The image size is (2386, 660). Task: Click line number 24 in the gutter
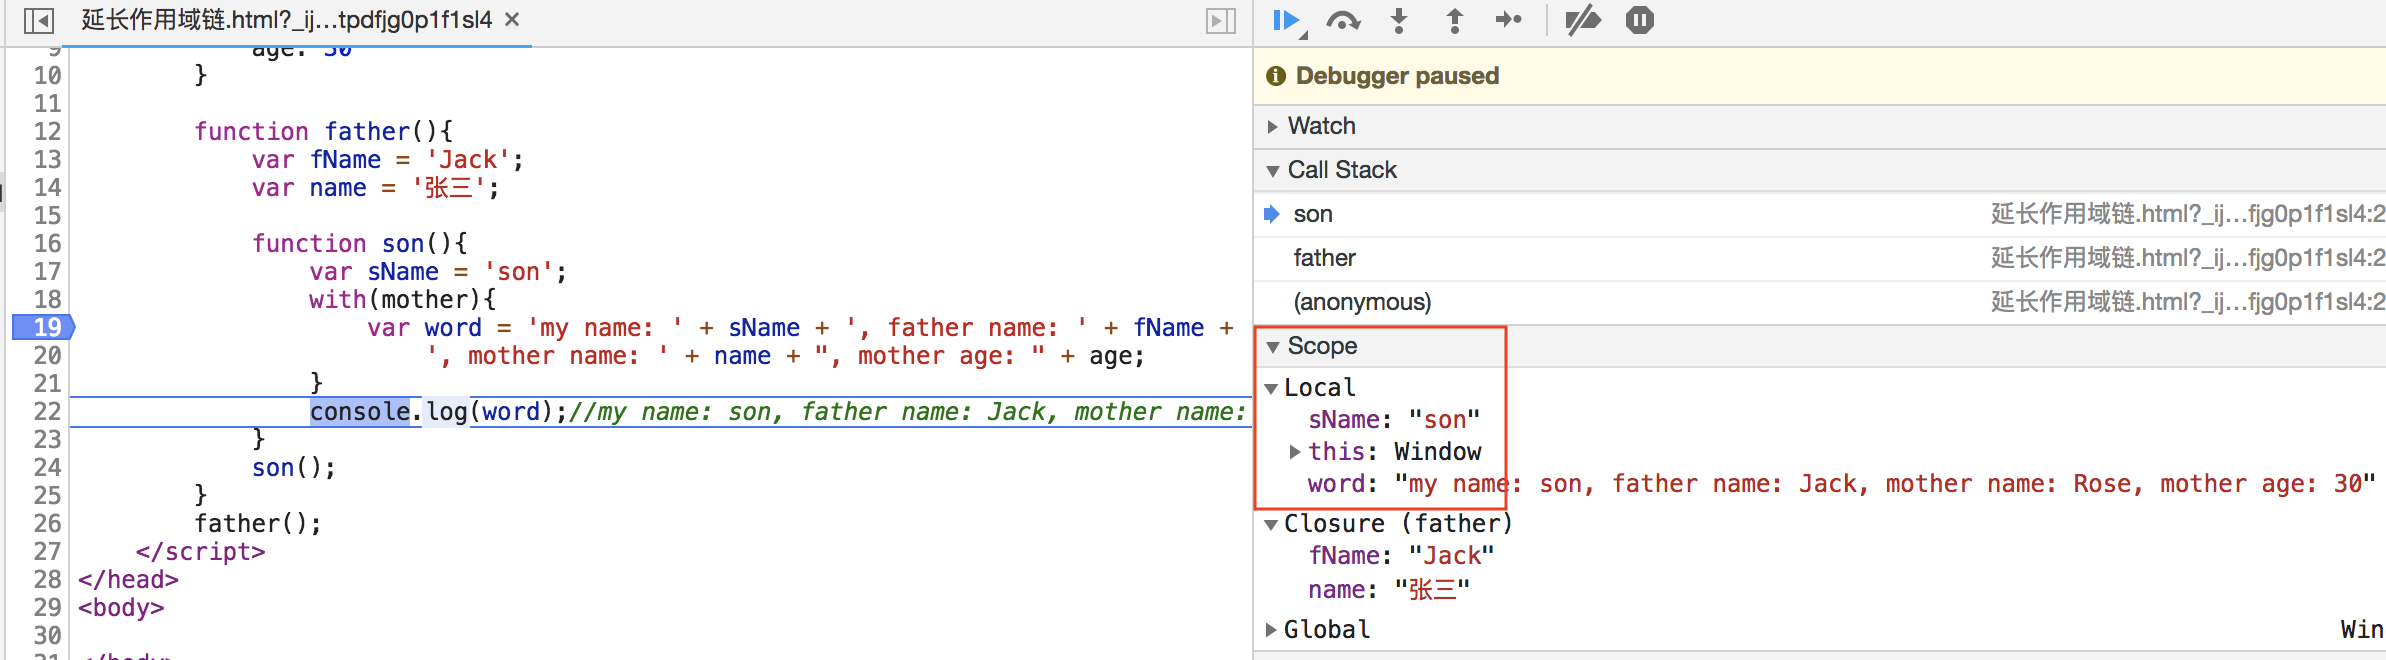[47, 468]
